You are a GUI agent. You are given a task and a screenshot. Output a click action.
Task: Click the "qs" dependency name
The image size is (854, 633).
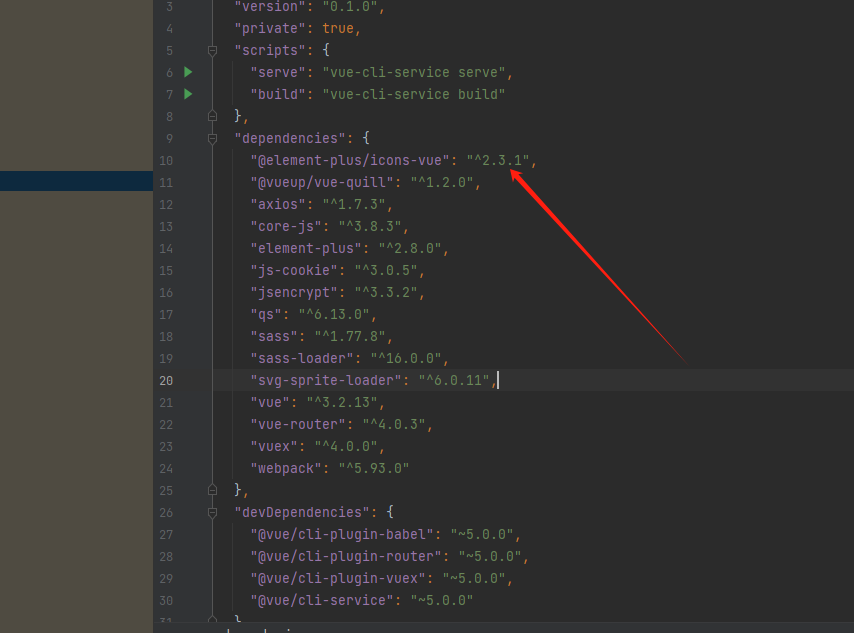coord(266,315)
